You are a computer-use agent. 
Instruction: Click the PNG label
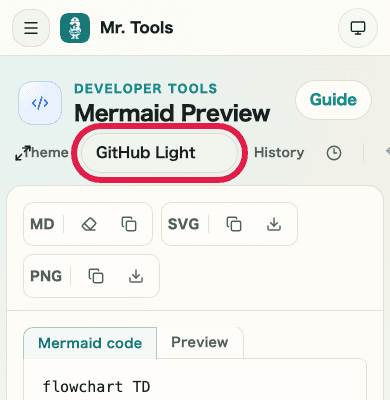click(46, 276)
